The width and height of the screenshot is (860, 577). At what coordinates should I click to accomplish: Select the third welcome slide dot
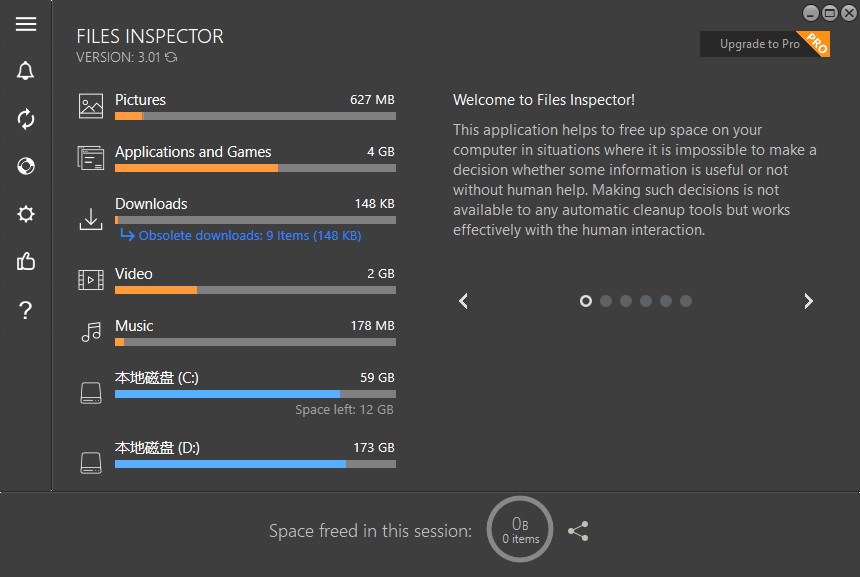[626, 301]
